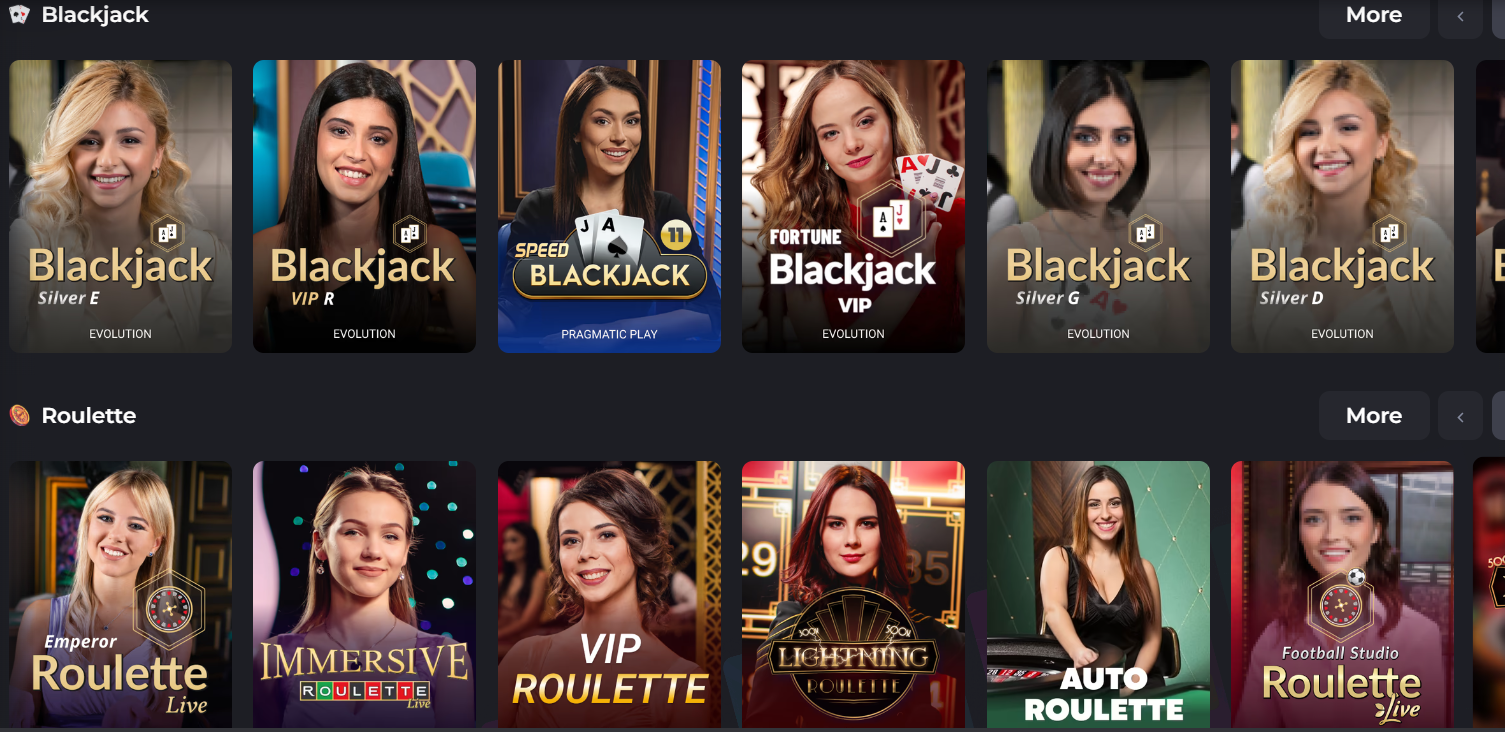Launch Lightning Roulette game
Viewport: 1505px width, 732px height.
(x=853, y=594)
